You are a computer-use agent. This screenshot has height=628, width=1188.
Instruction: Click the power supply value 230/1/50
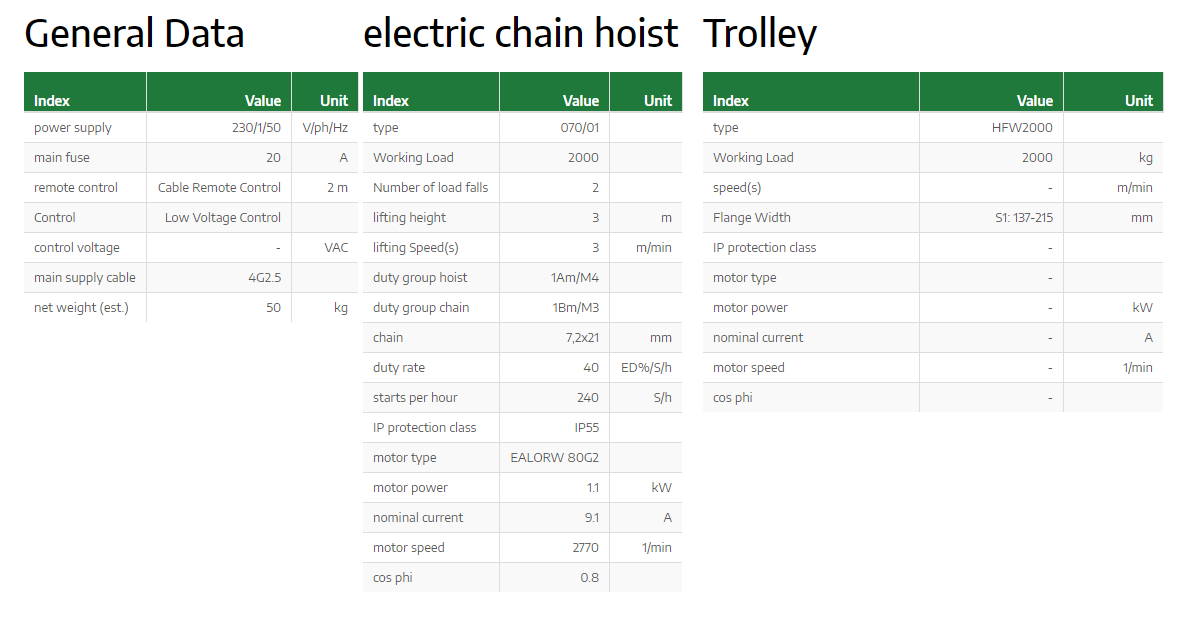pos(256,127)
